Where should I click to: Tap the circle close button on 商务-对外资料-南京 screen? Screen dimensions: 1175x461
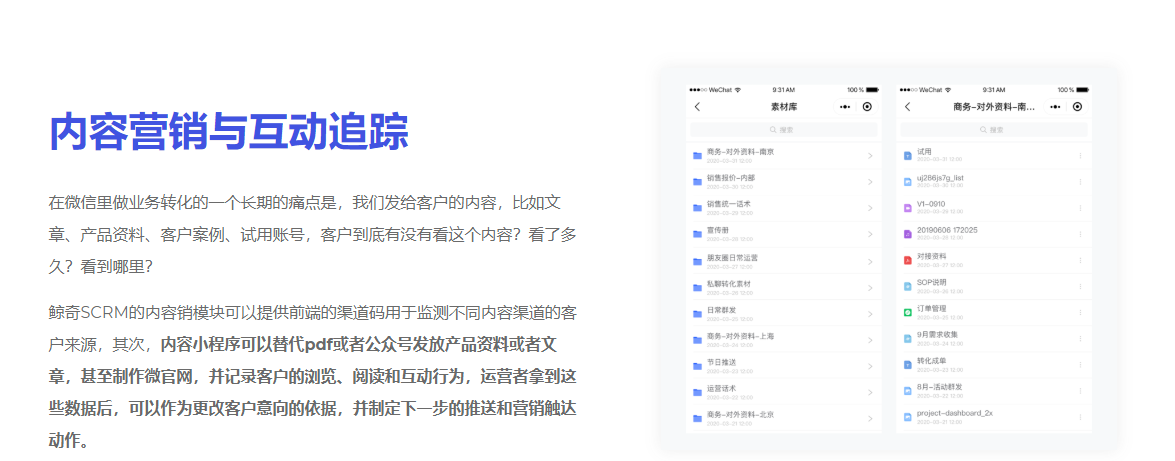[1078, 107]
